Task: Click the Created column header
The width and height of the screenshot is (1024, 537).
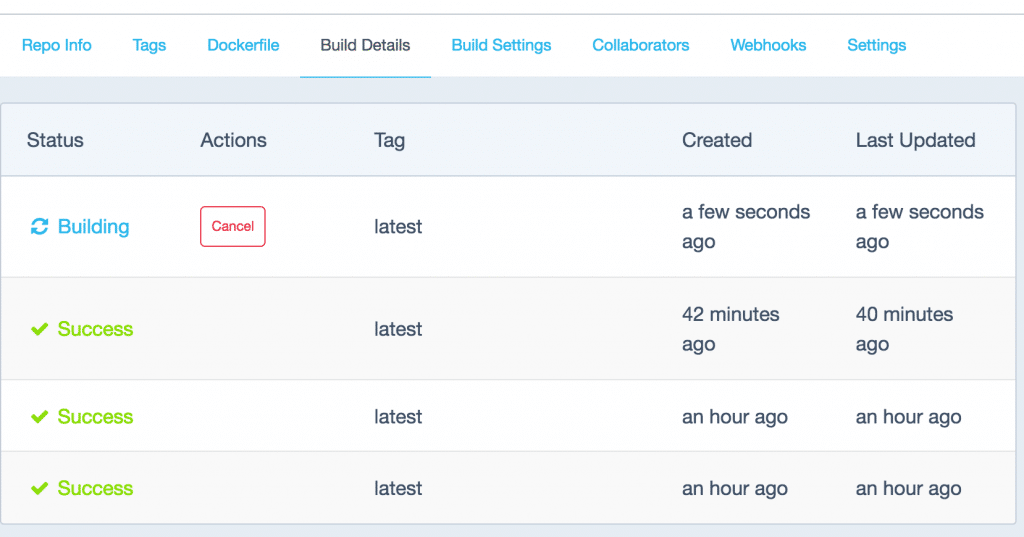Action: [717, 140]
